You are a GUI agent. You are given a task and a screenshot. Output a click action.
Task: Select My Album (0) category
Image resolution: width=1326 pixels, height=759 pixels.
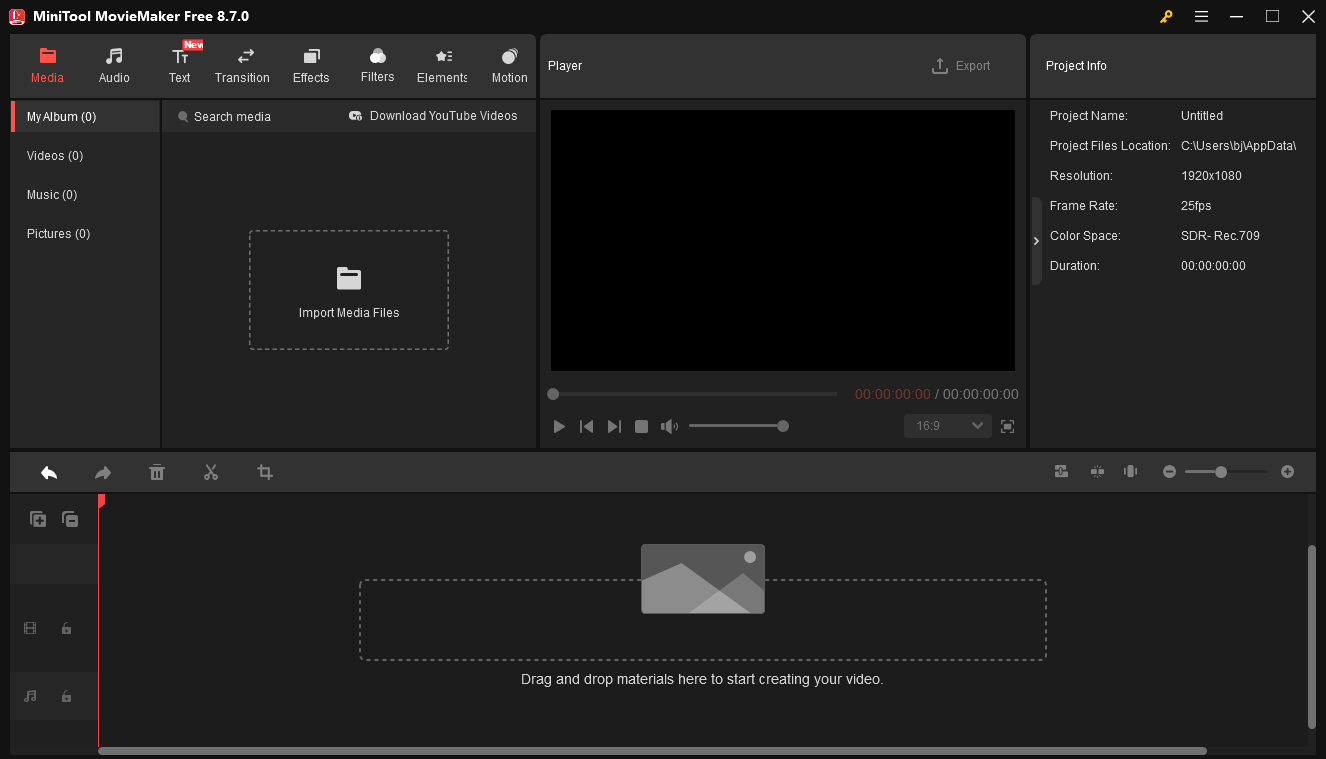85,117
